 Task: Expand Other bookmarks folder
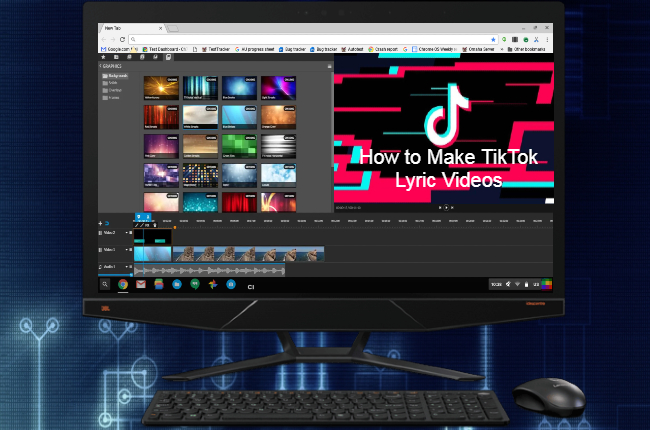click(x=526, y=49)
